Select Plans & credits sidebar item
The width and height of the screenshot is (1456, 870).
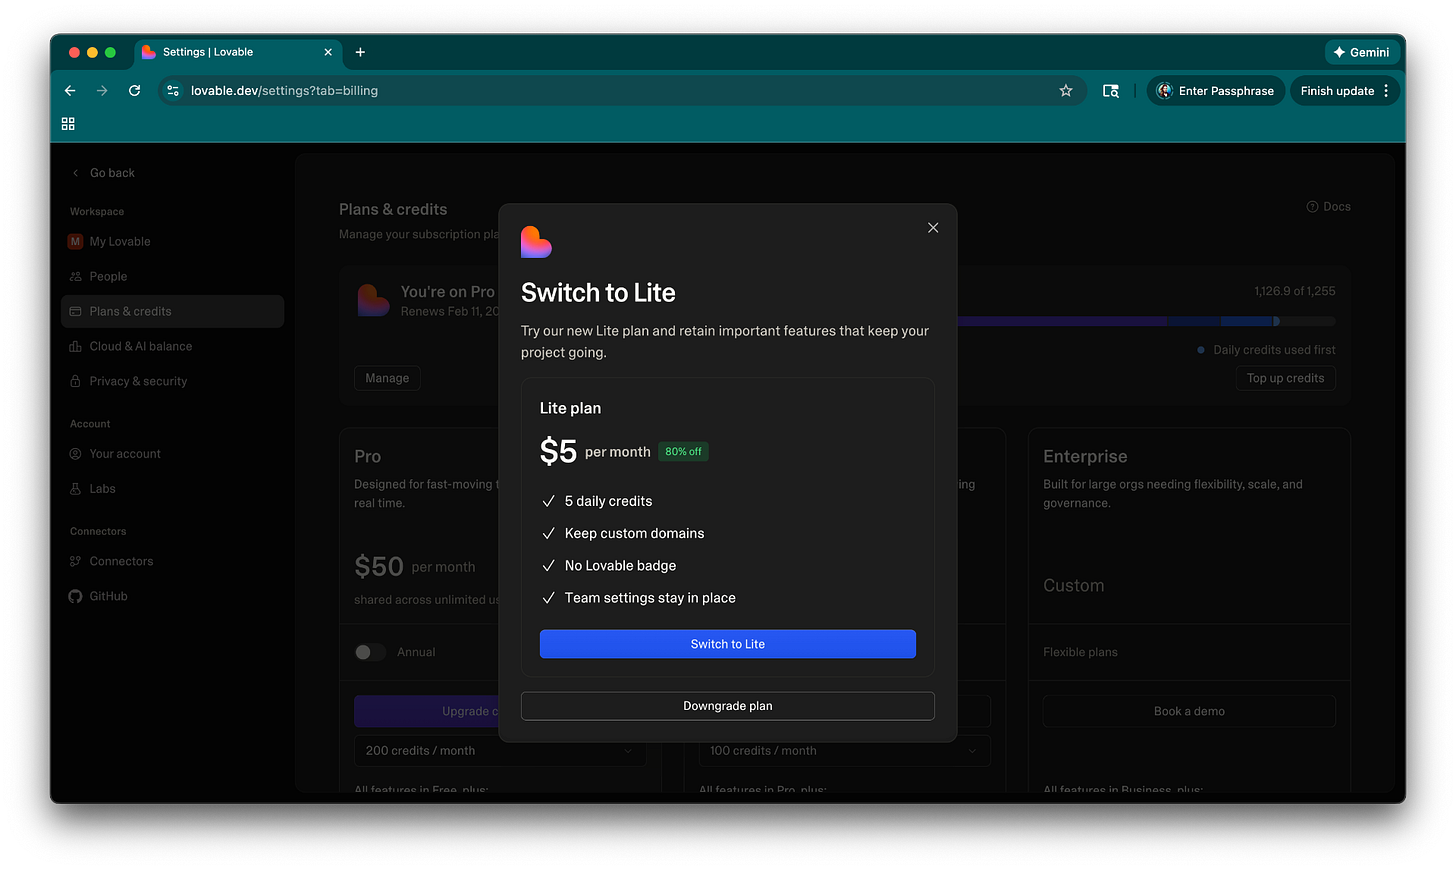coord(172,312)
